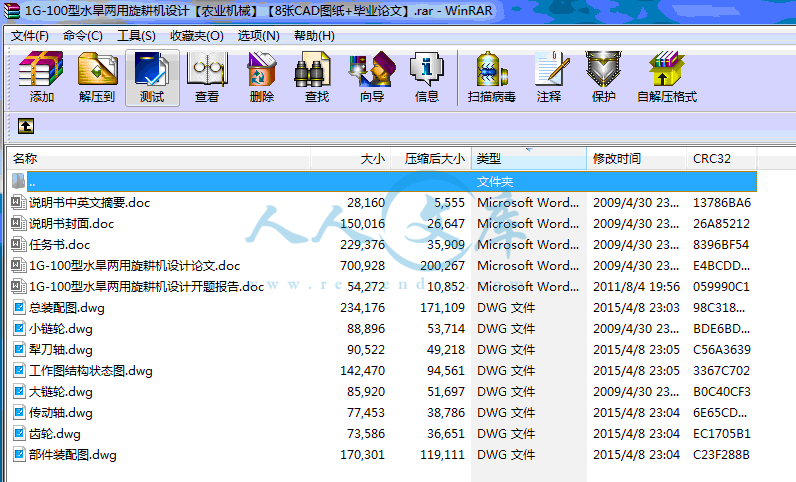Image resolution: width=796 pixels, height=482 pixels.
Task: Click CRC32 value 3367C702
Action: (721, 371)
